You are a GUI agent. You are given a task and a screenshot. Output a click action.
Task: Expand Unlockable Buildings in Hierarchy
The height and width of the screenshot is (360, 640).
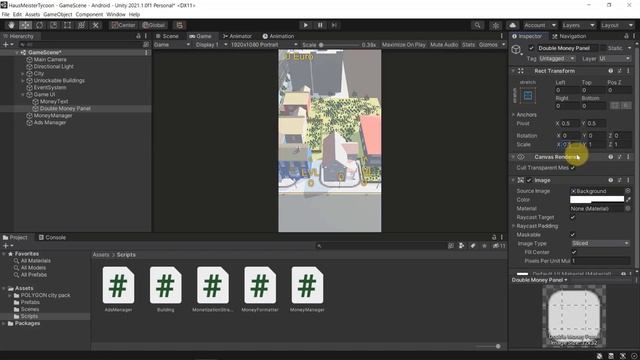click(22, 81)
